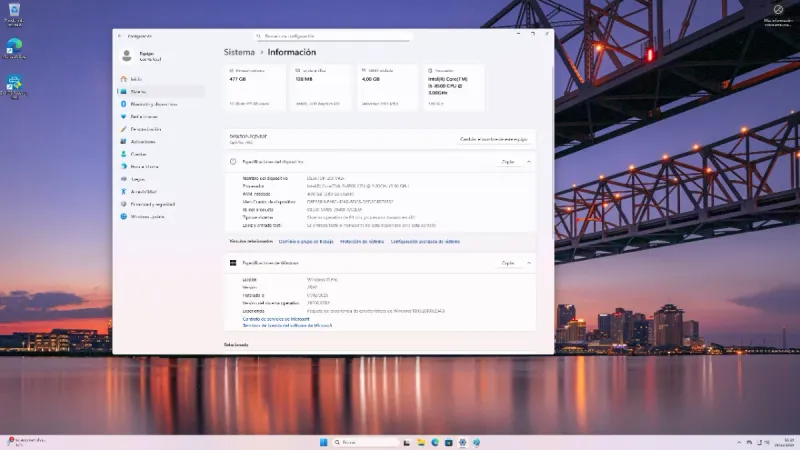Open the Microsoft services agreement link

click(276, 319)
